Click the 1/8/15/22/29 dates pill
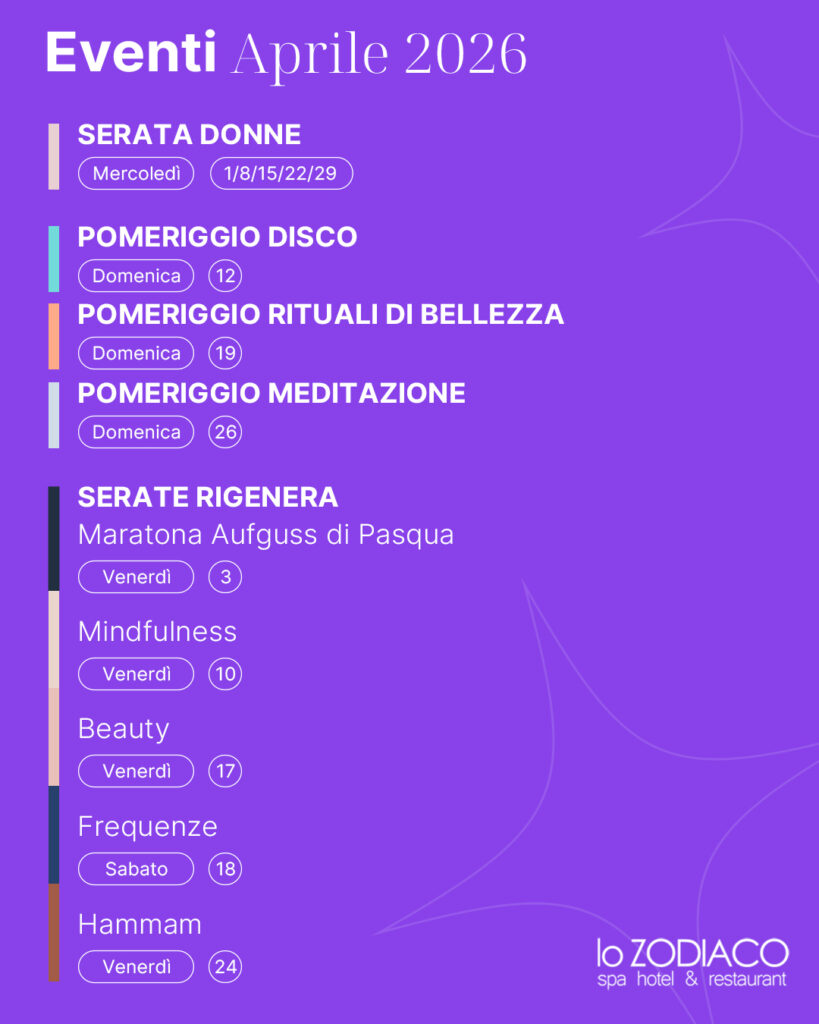The image size is (819, 1024). tap(281, 174)
